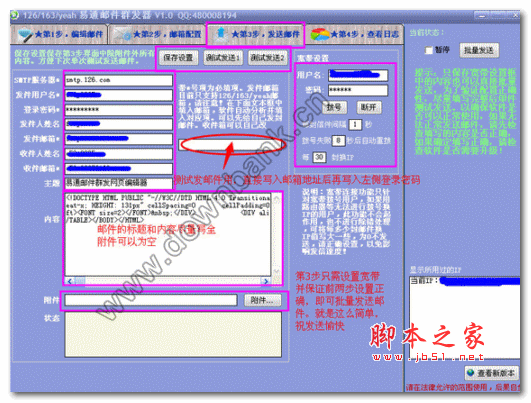Open step 1 edit mail tab
This screenshot has height=403, width=531.
click(59, 34)
